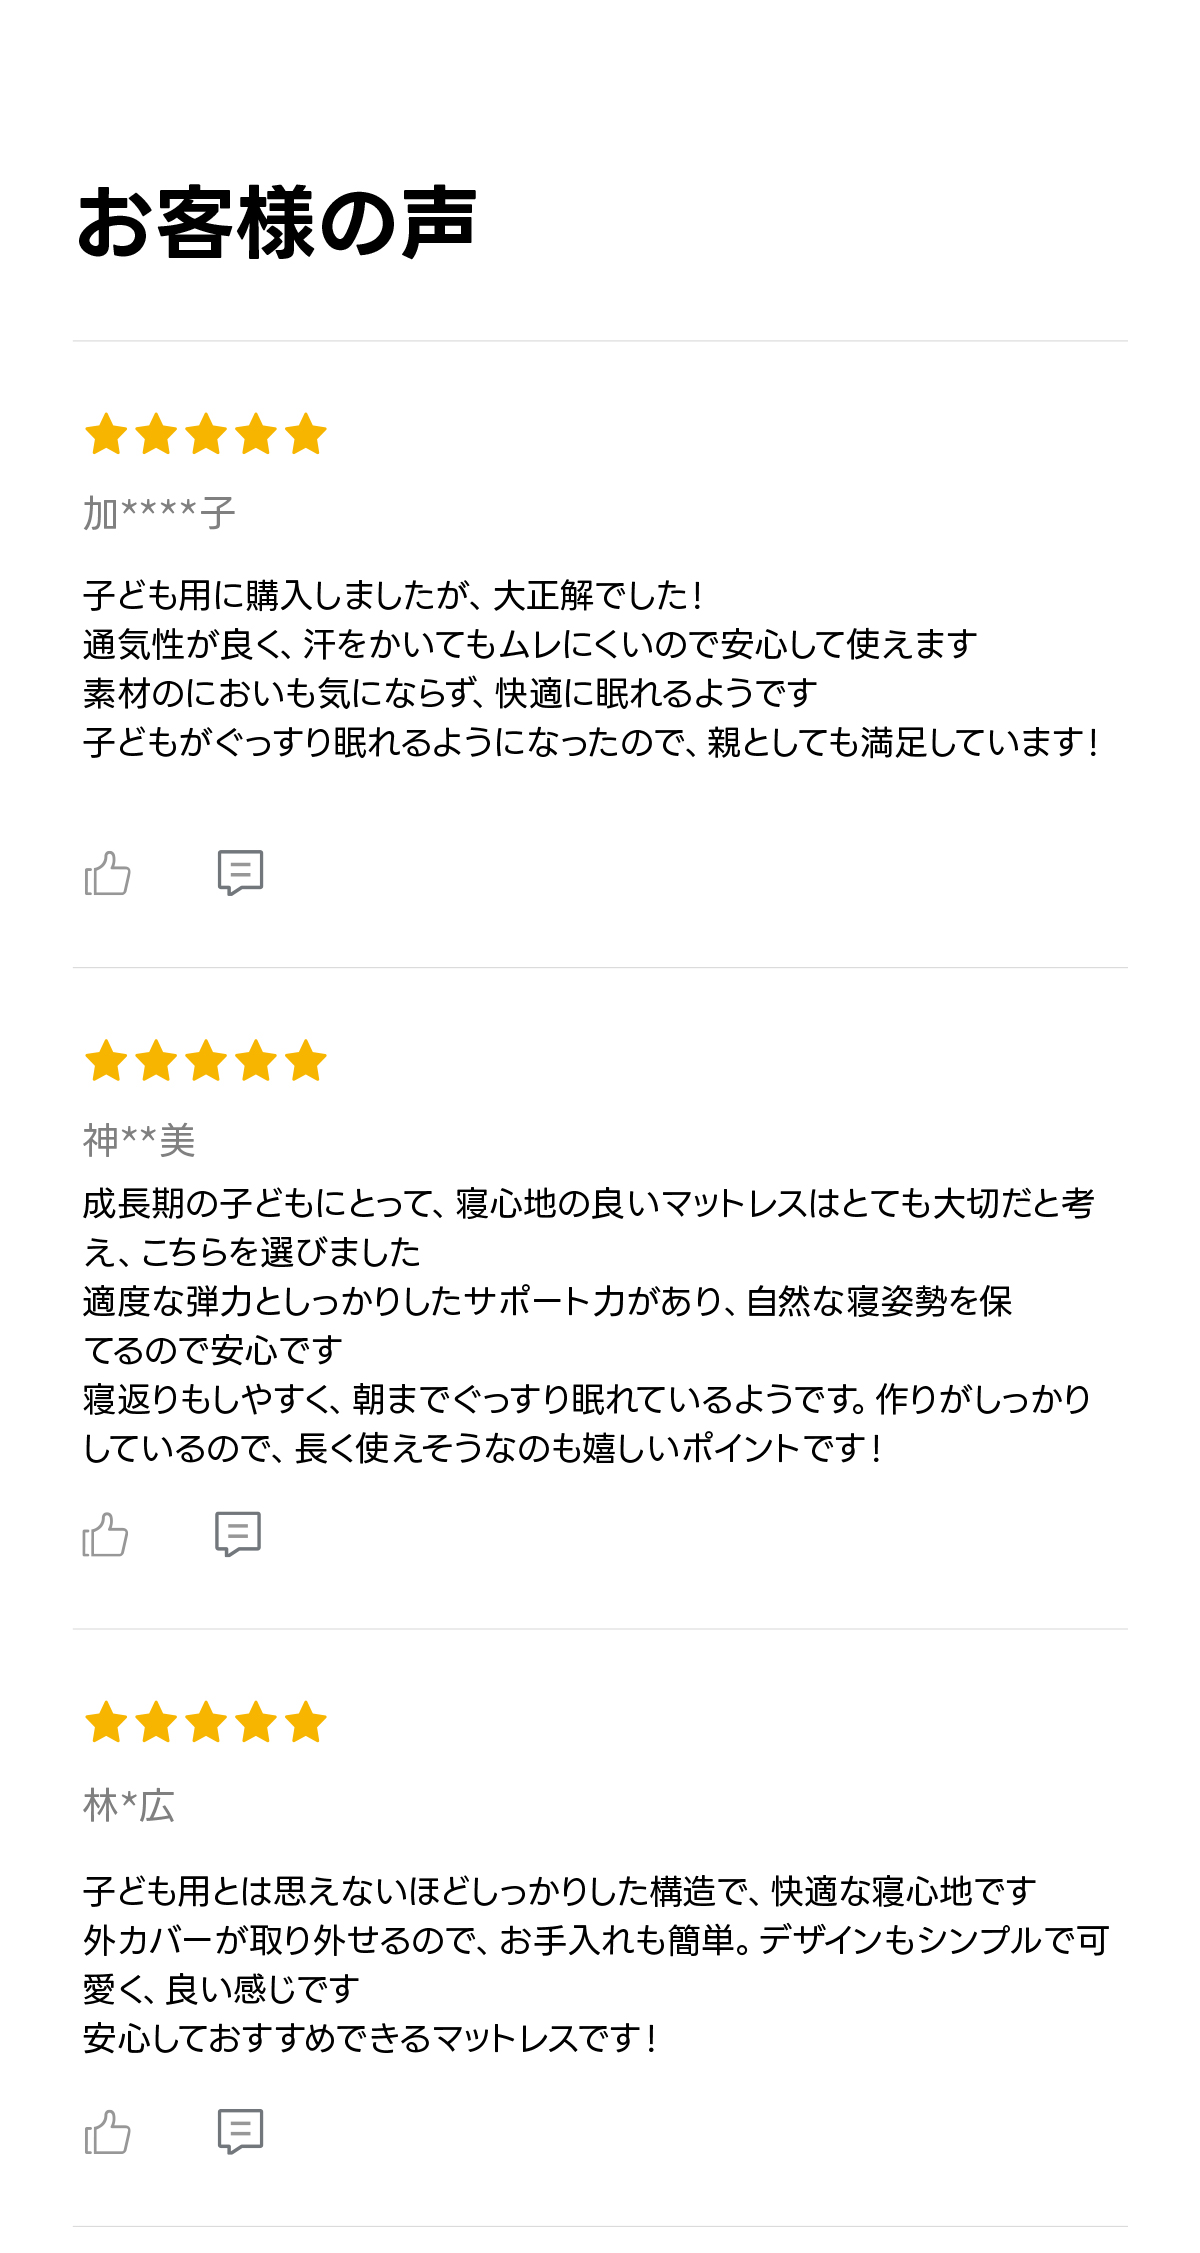Click the お客様の声 heading
This screenshot has height=2253, width=1200.
[277, 222]
